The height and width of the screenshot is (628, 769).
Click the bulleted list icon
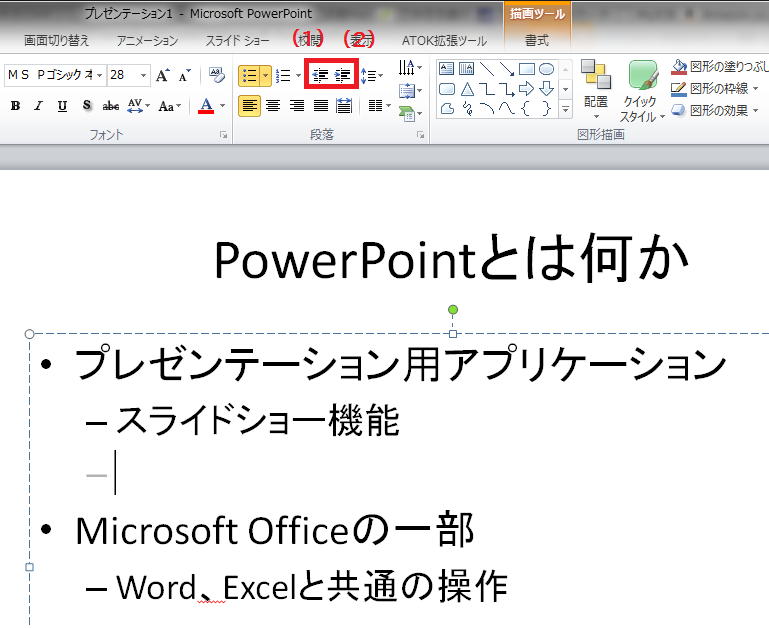tap(250, 76)
